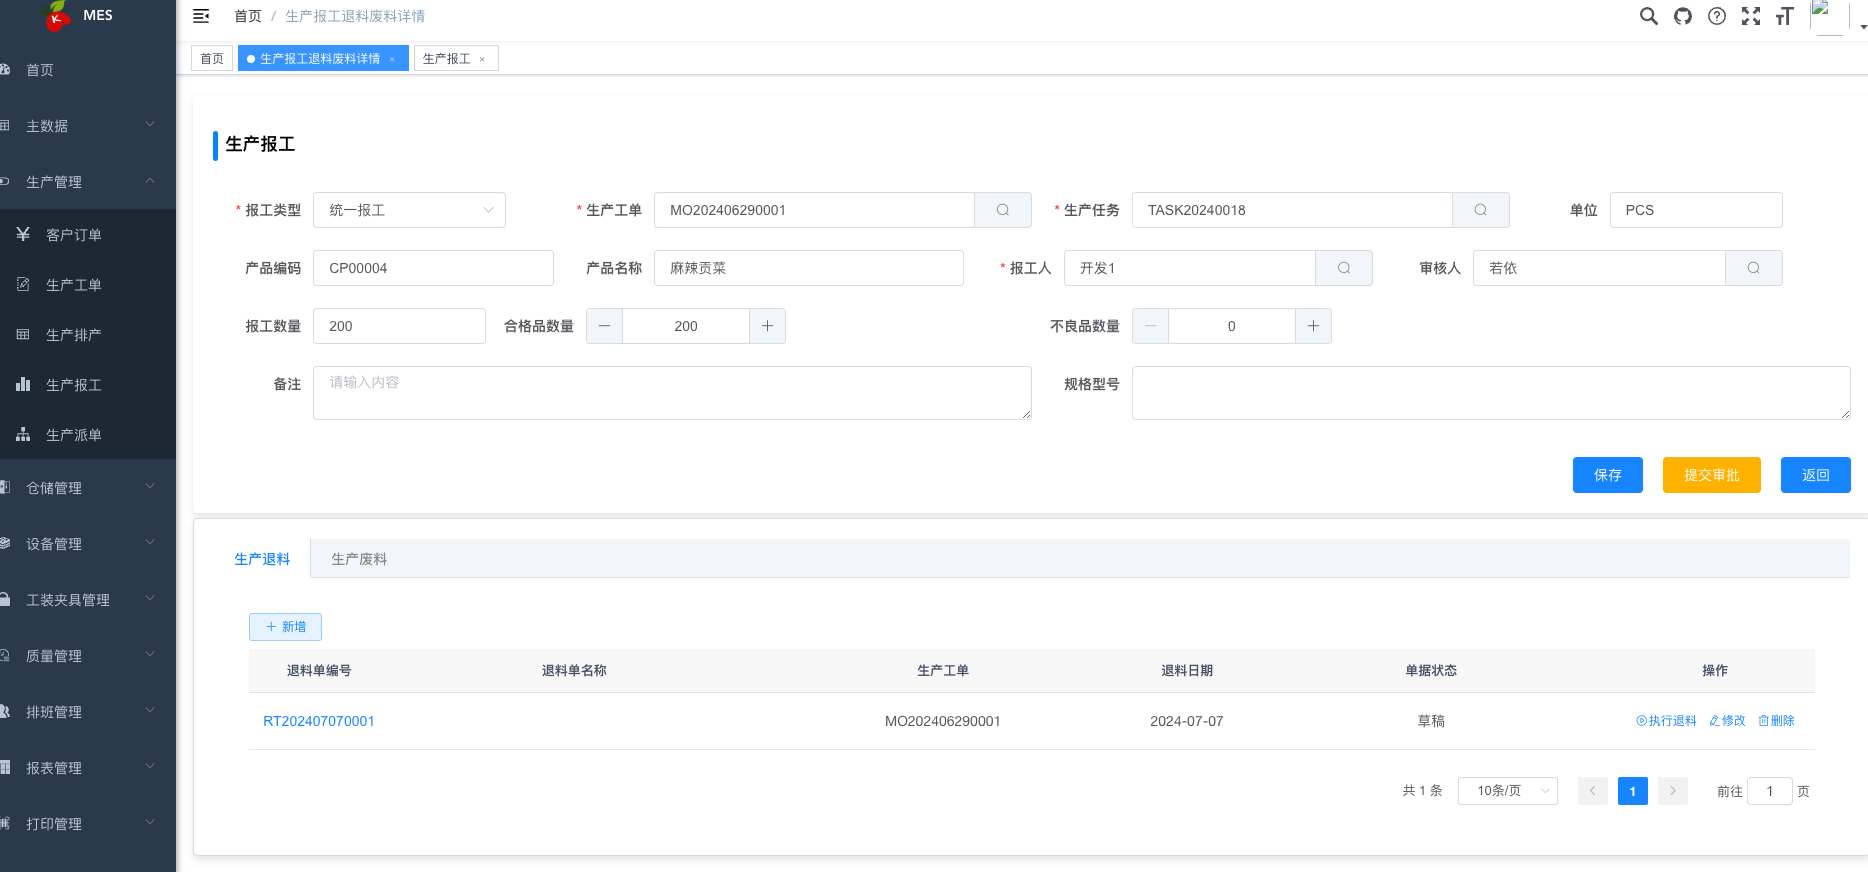This screenshot has width=1868, height=872.
Task: Switch to the 生产废料 tab
Action: click(359, 559)
